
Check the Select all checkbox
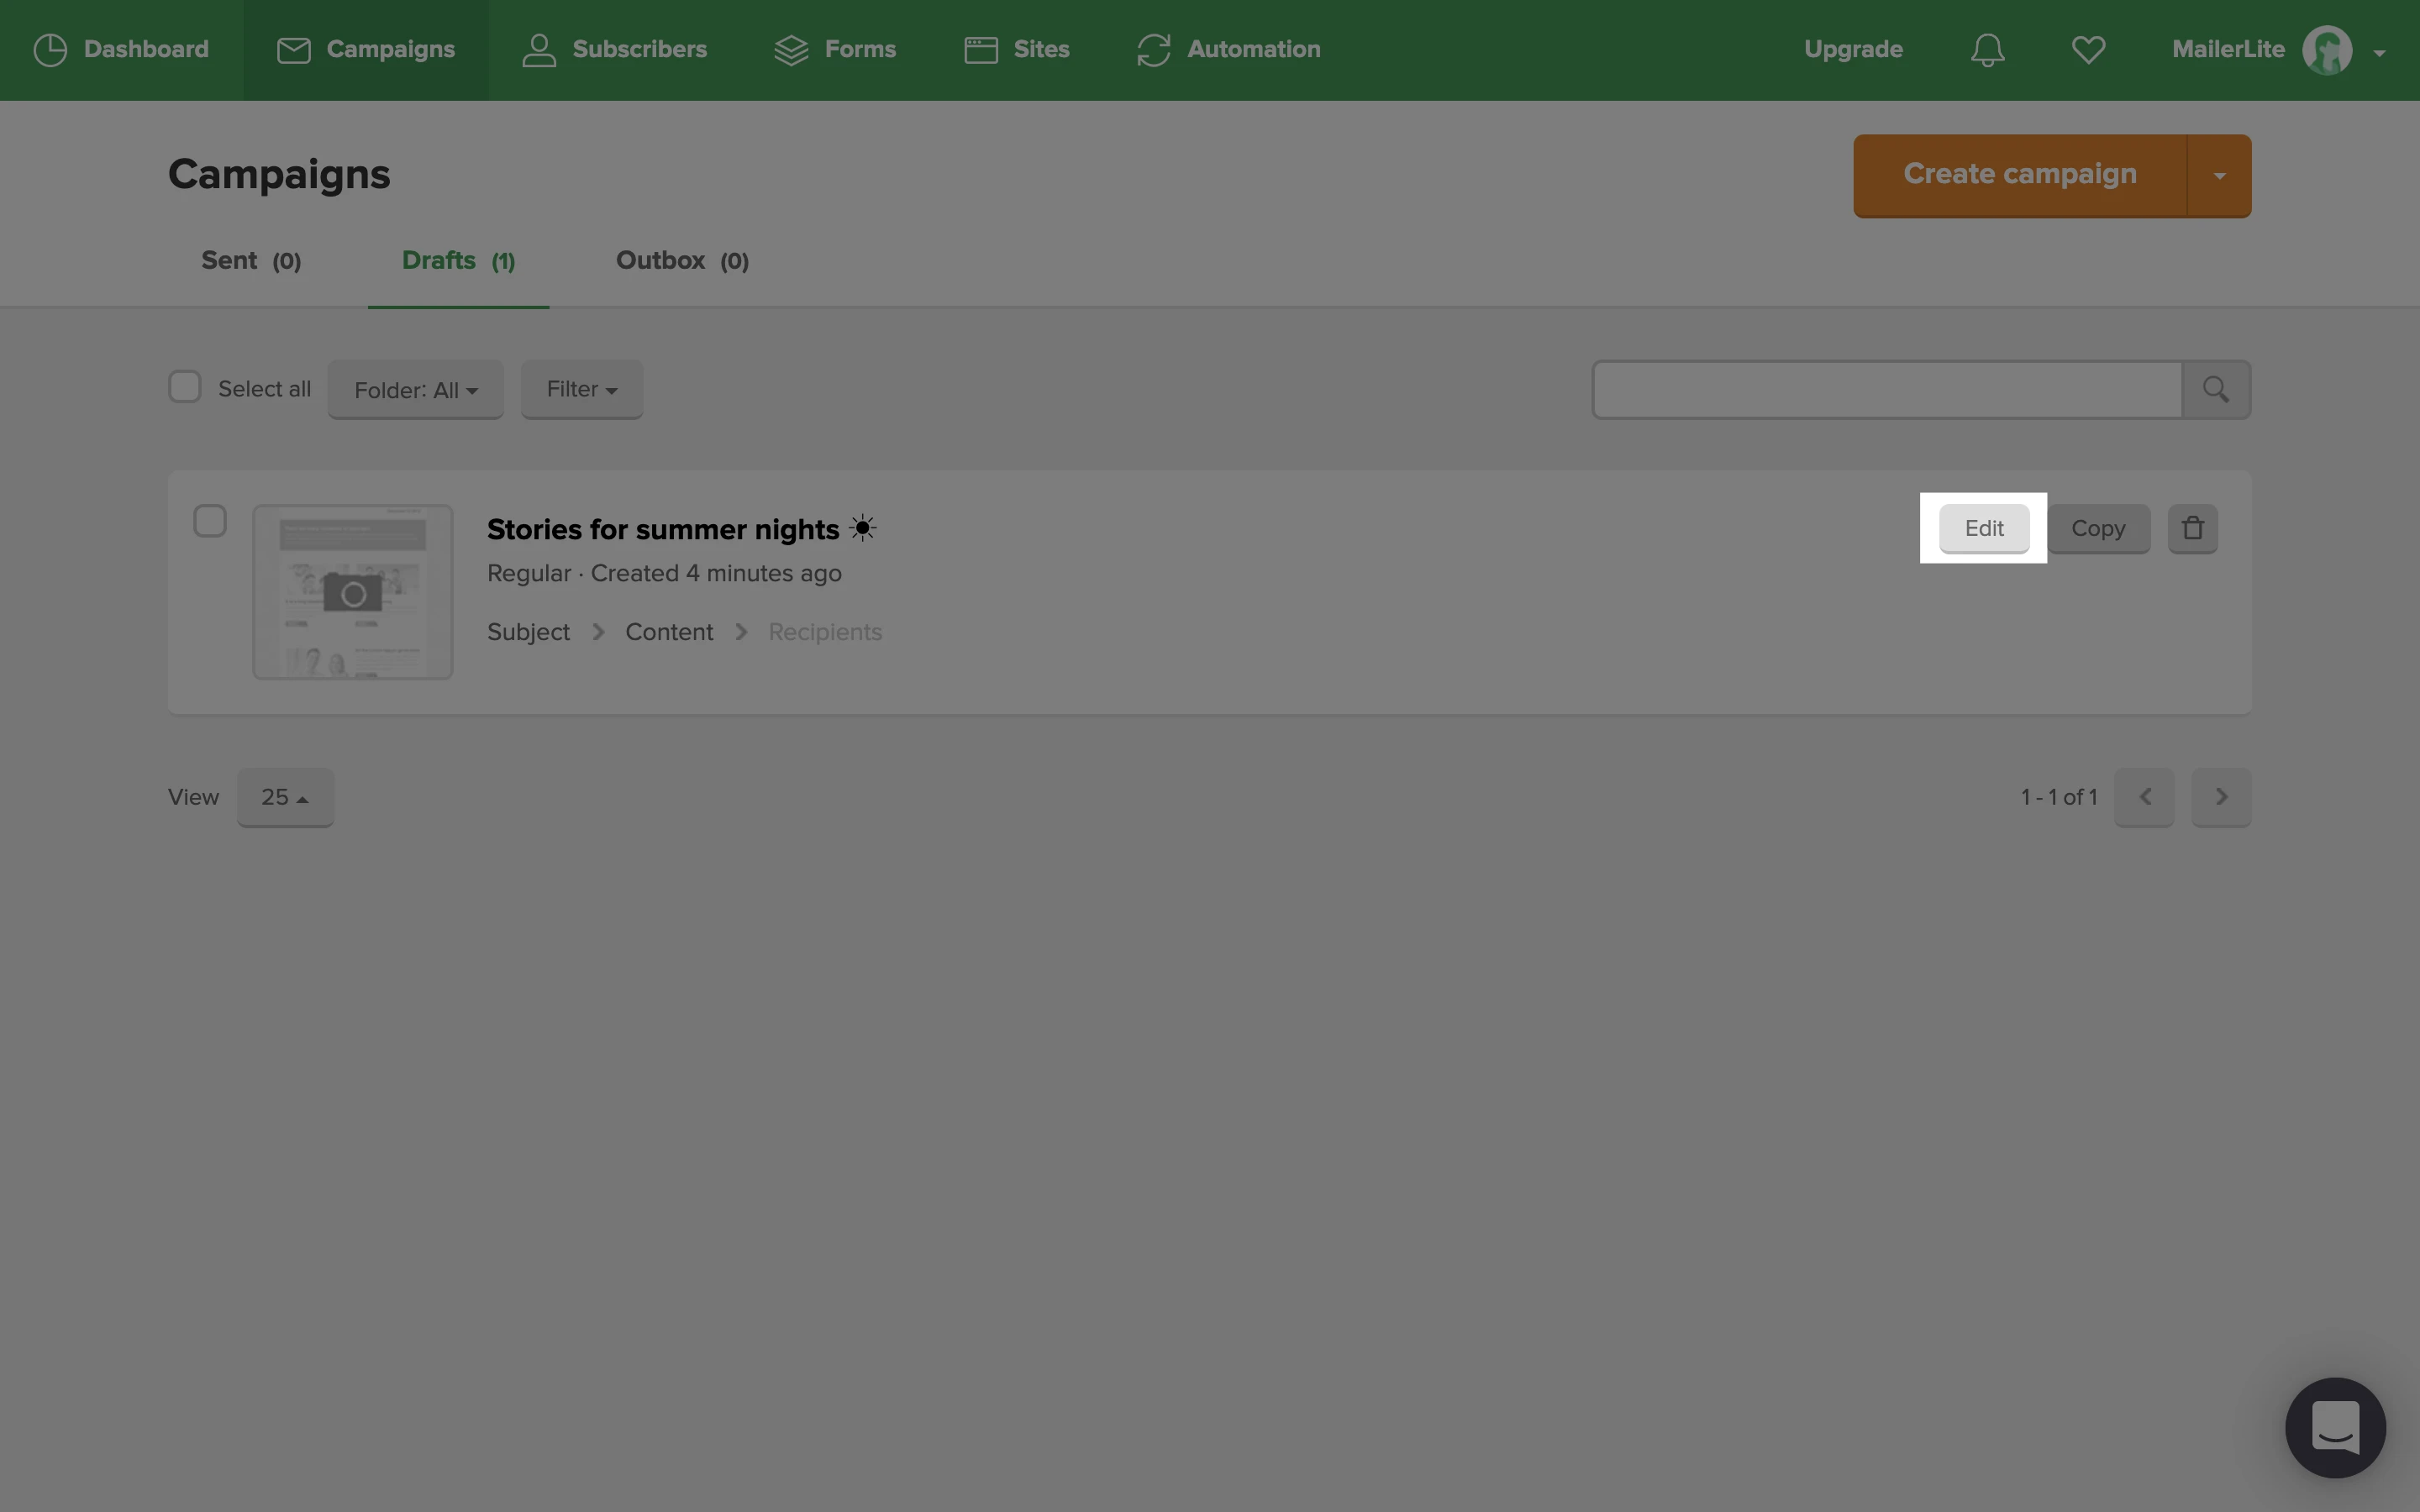point(185,388)
